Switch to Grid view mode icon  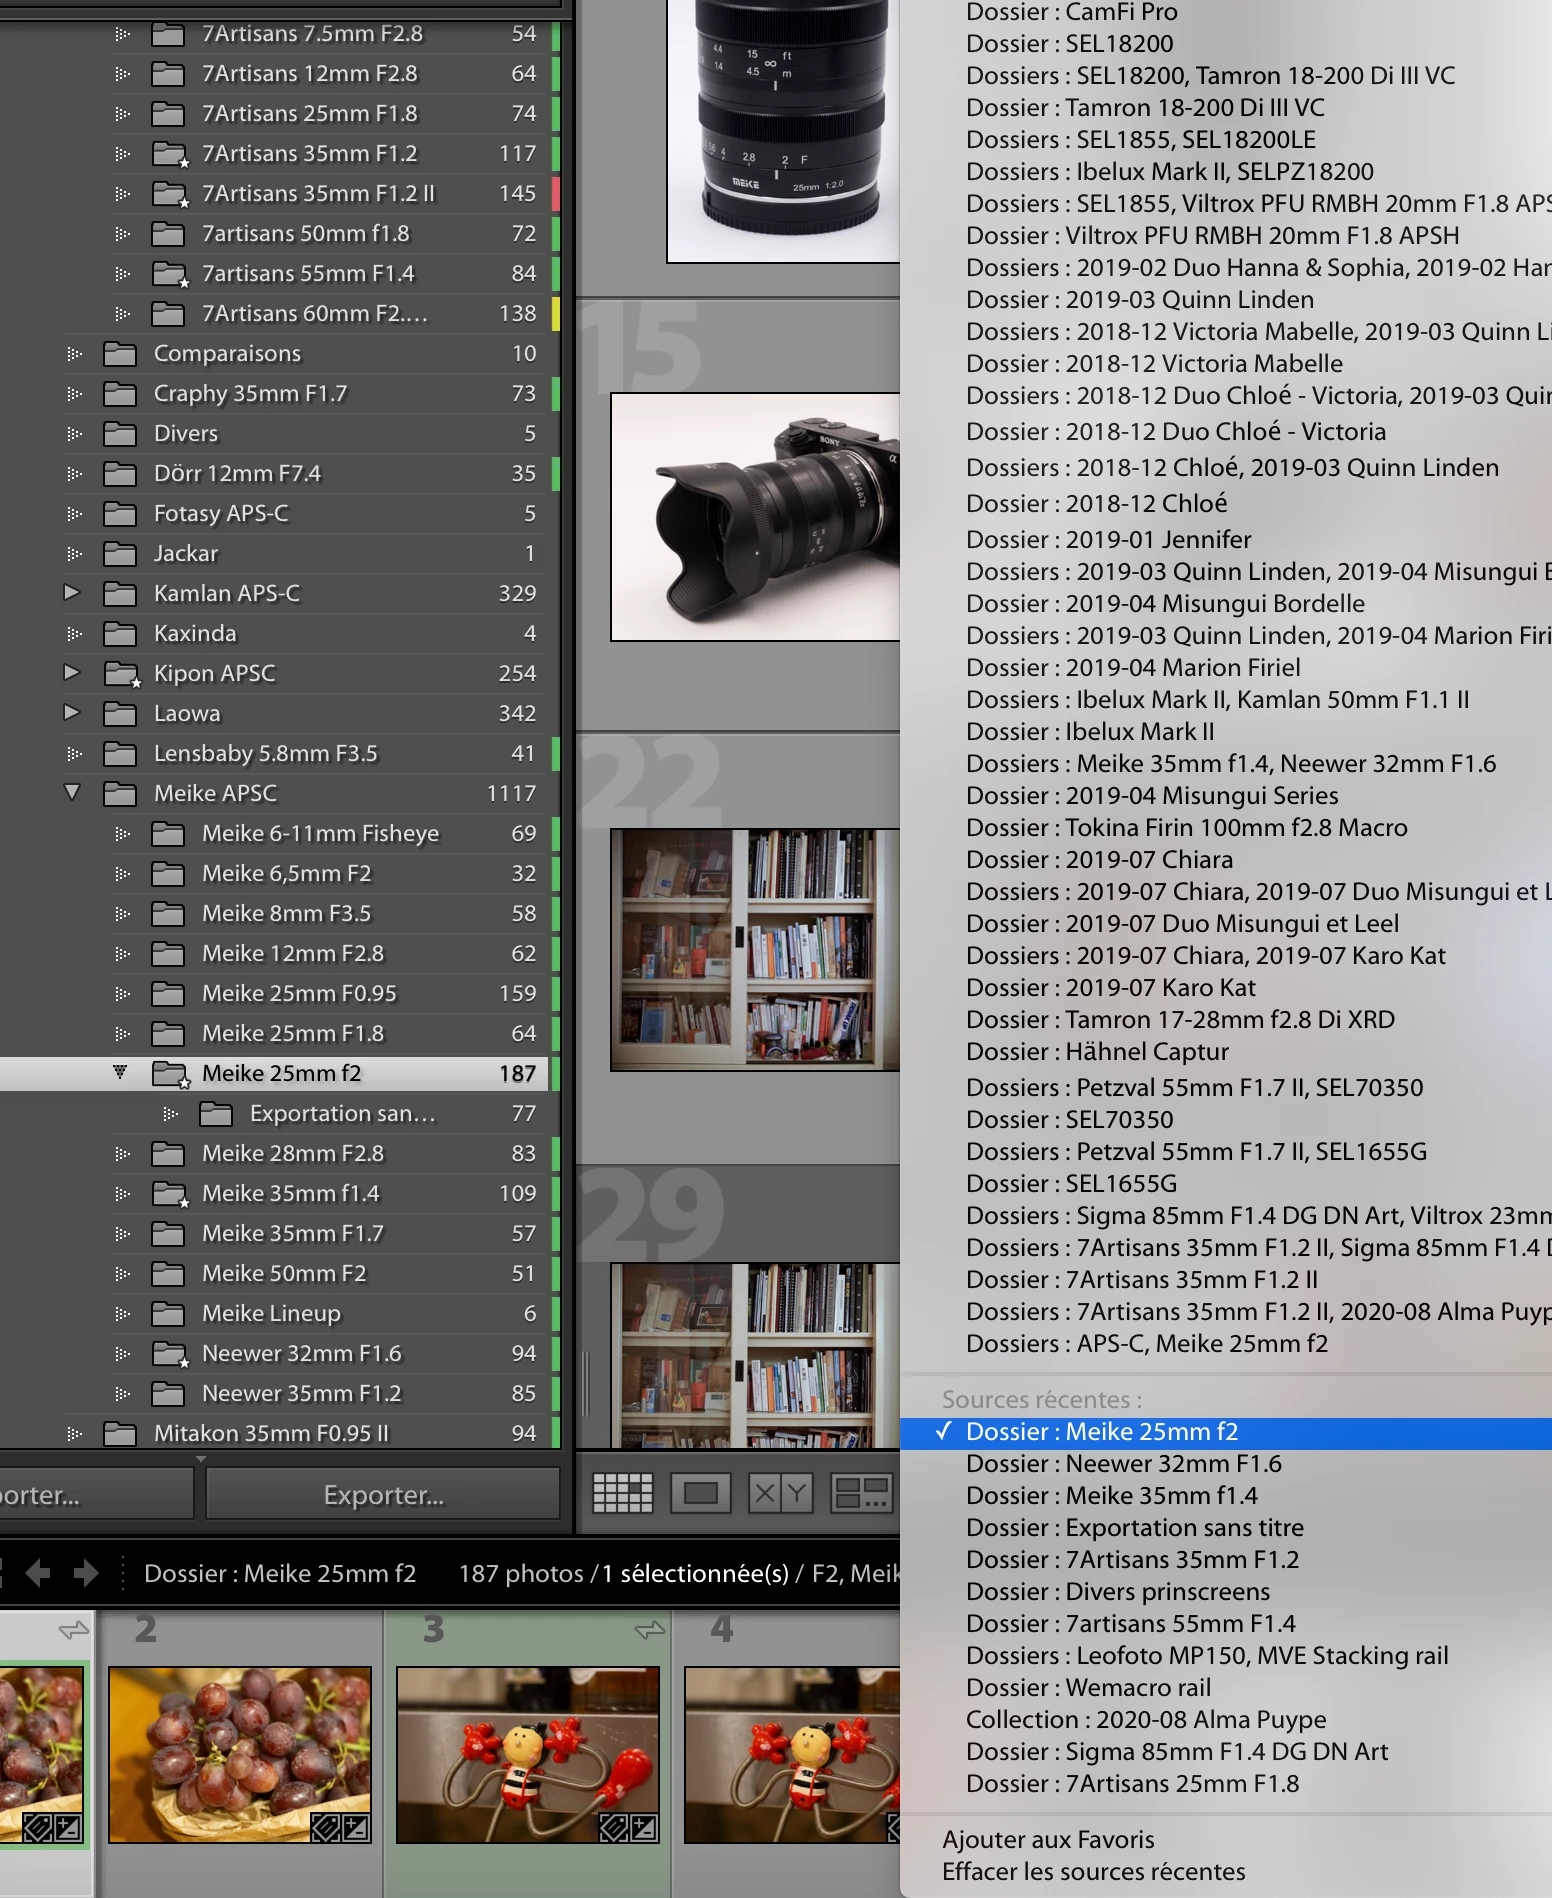[622, 1494]
